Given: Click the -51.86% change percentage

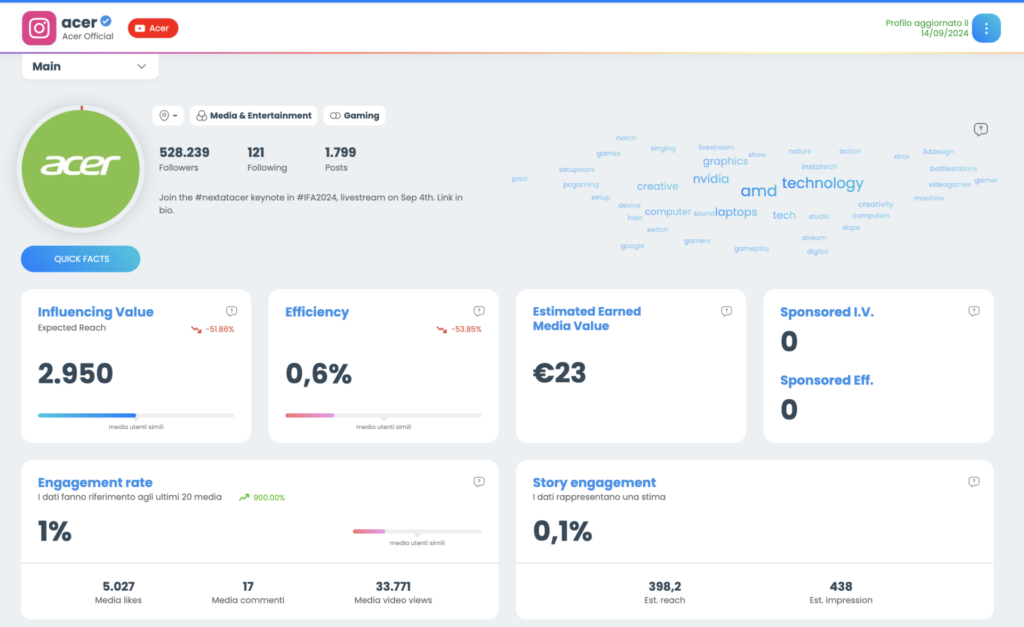Looking at the screenshot, I should pos(219,329).
